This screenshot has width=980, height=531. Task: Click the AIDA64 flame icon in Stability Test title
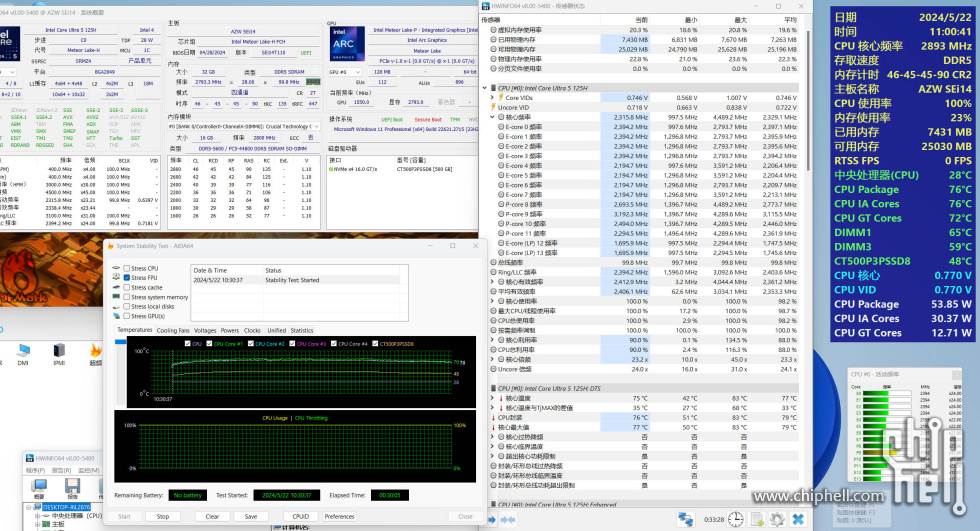click(111, 246)
